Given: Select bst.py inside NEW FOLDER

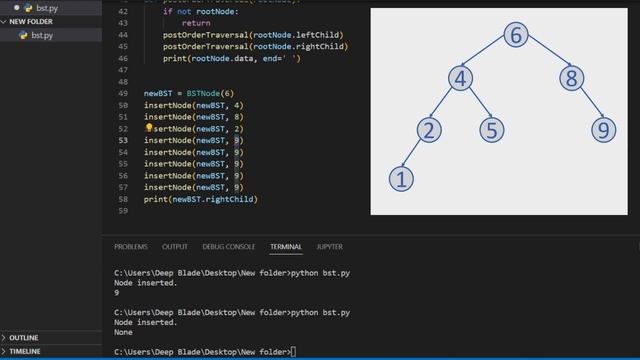Looking at the screenshot, I should pyautogui.click(x=42, y=36).
